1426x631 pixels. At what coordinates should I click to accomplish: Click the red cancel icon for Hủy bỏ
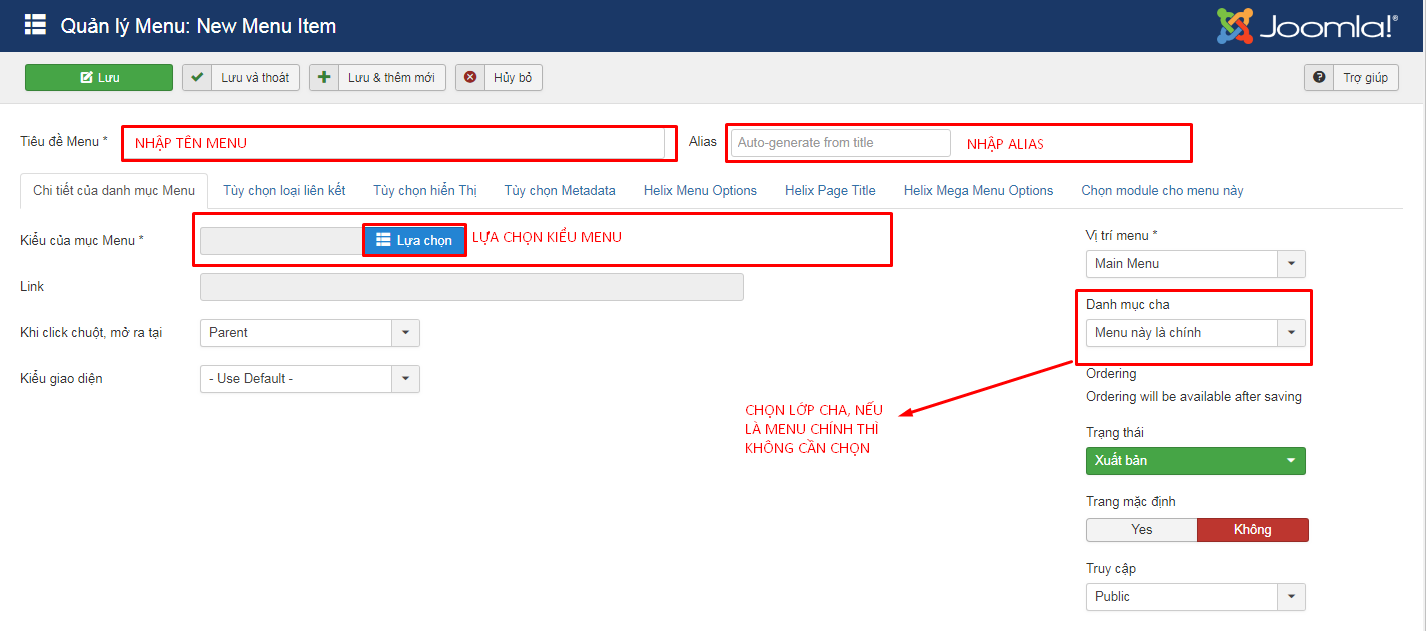(x=470, y=77)
